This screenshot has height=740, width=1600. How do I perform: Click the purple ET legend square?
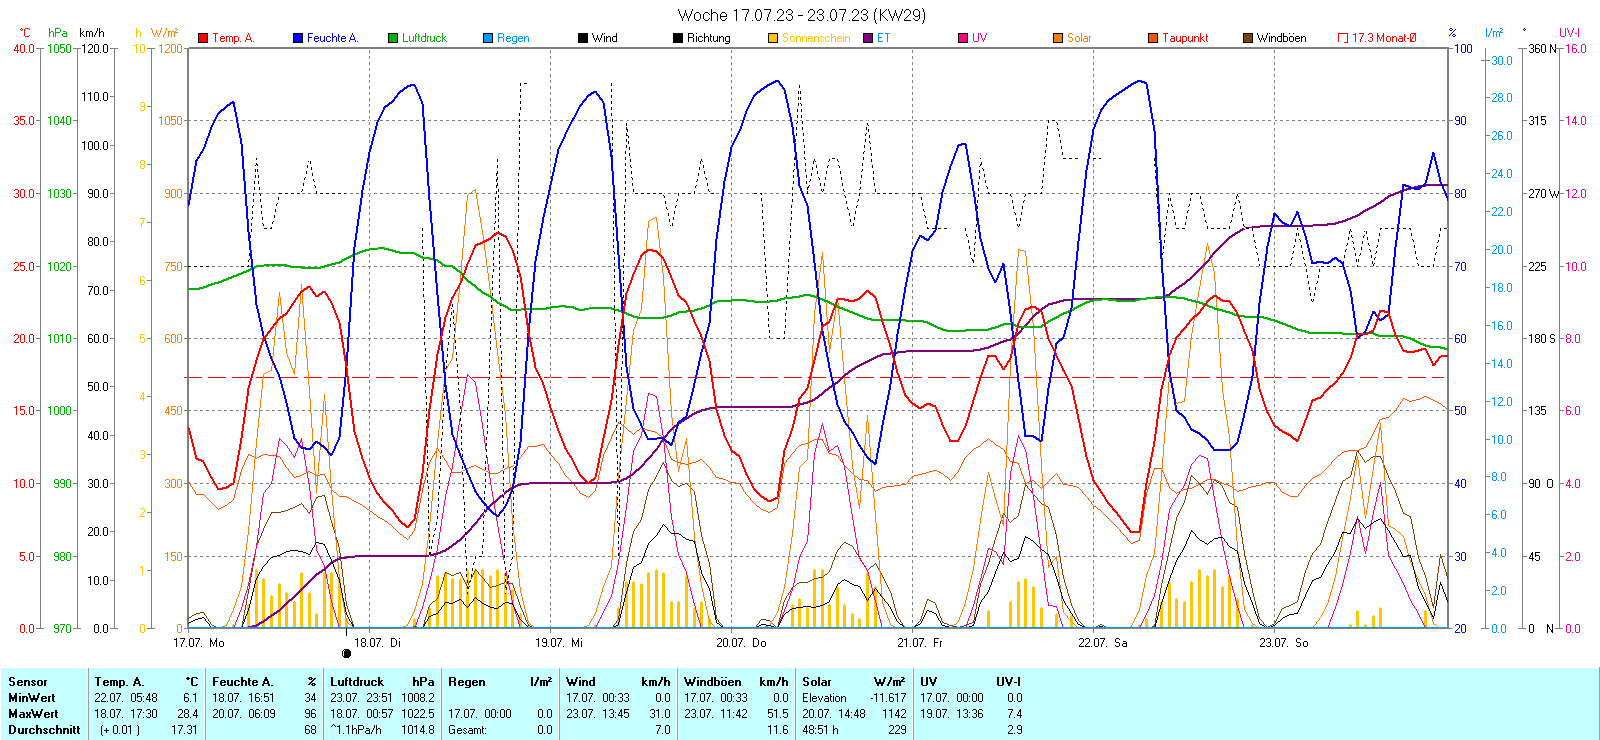tap(868, 39)
